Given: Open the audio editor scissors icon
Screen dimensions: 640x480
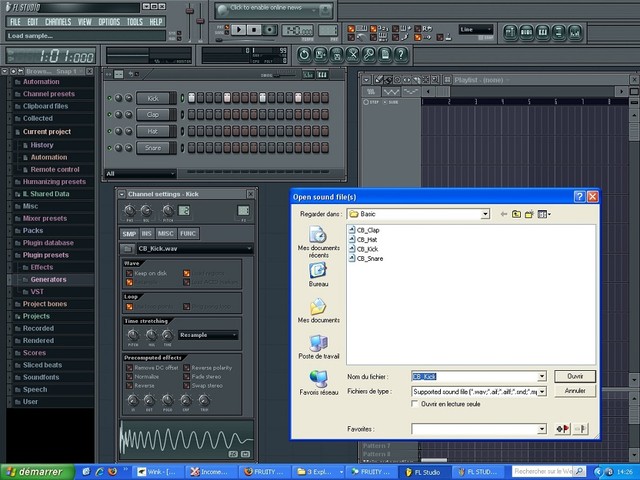Looking at the screenshot, I should [353, 54].
